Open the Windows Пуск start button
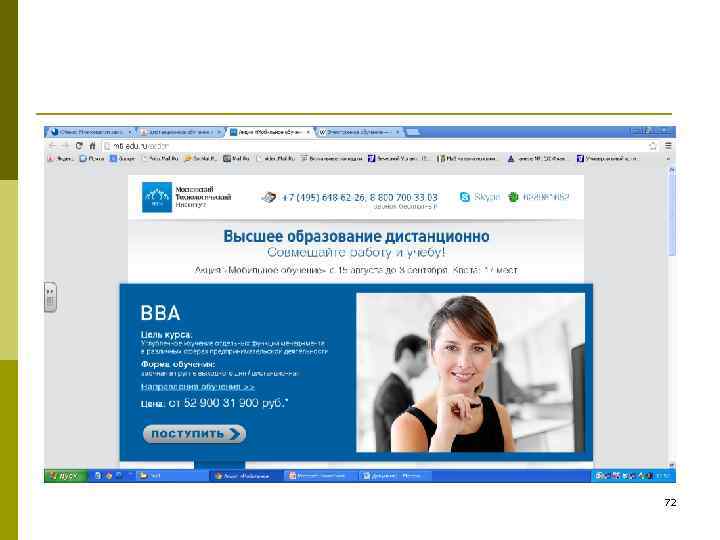Image resolution: width=720 pixels, height=540 pixels. [66, 476]
